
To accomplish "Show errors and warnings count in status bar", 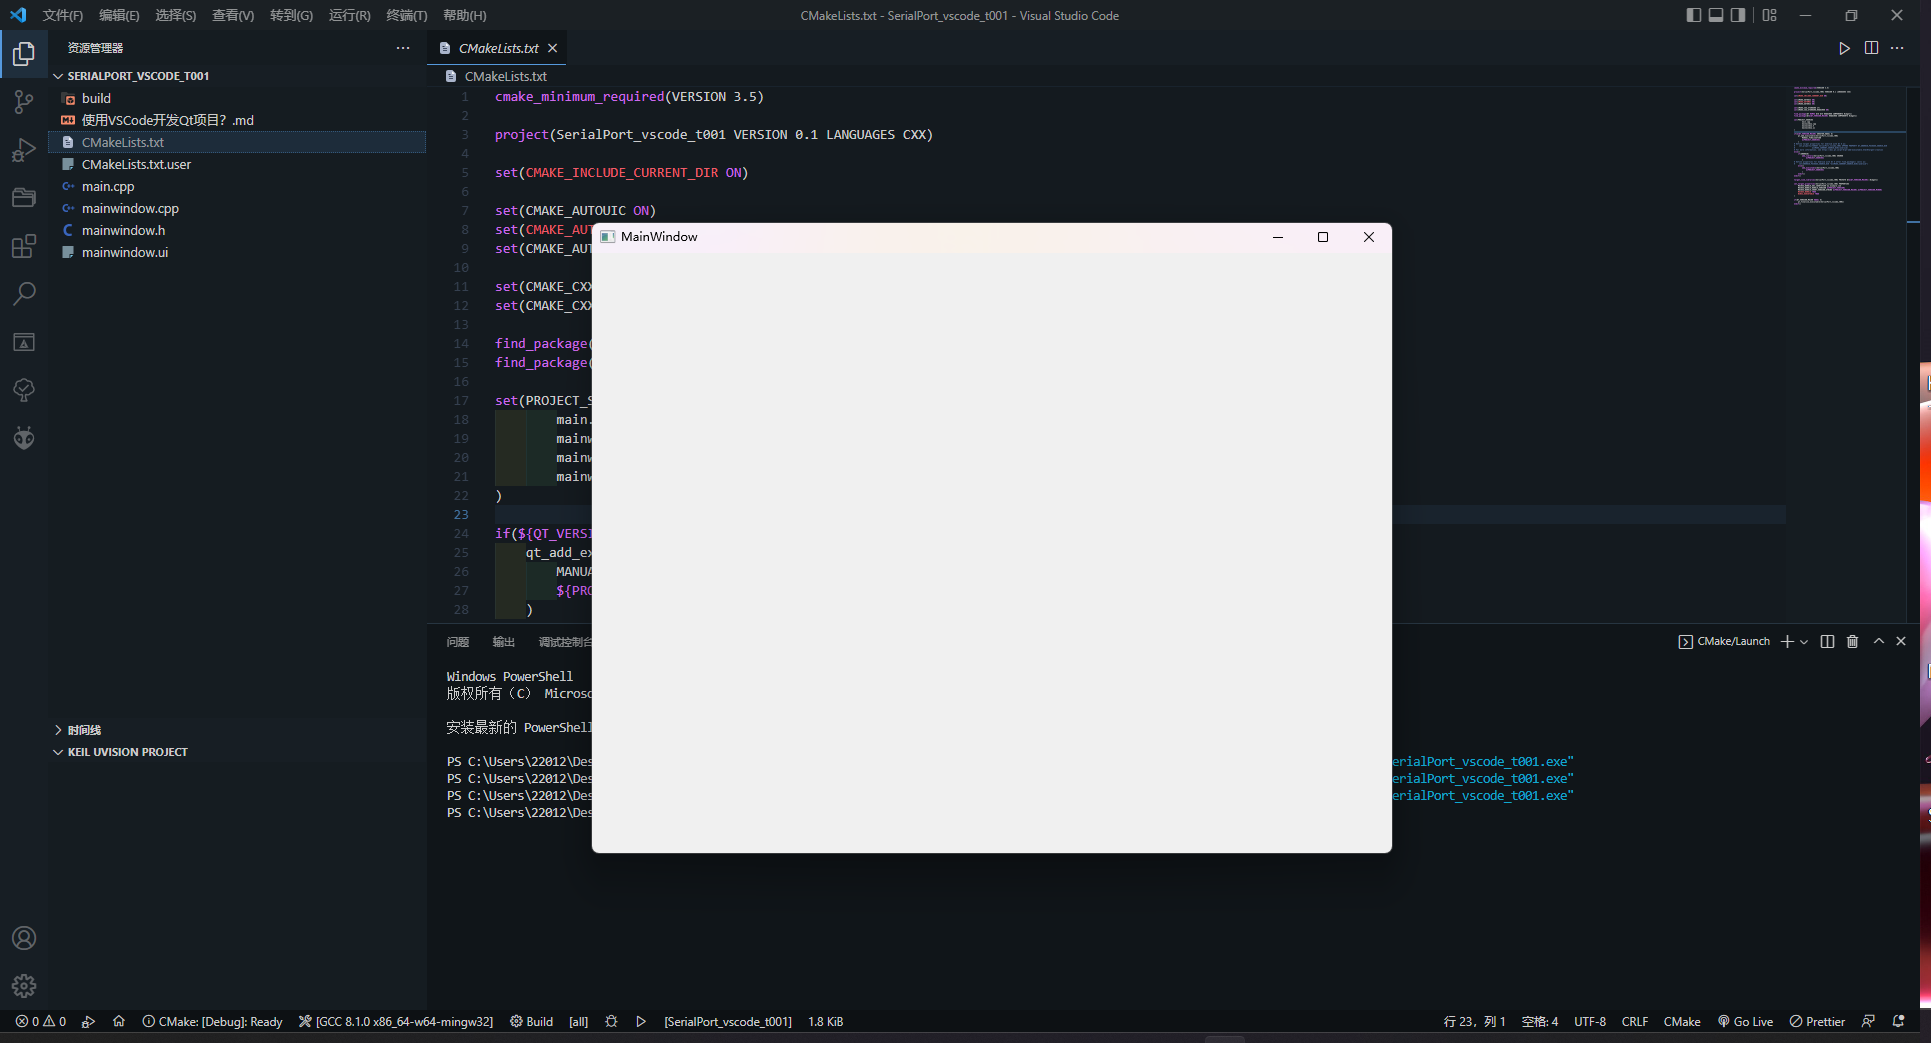I will click(x=41, y=1022).
